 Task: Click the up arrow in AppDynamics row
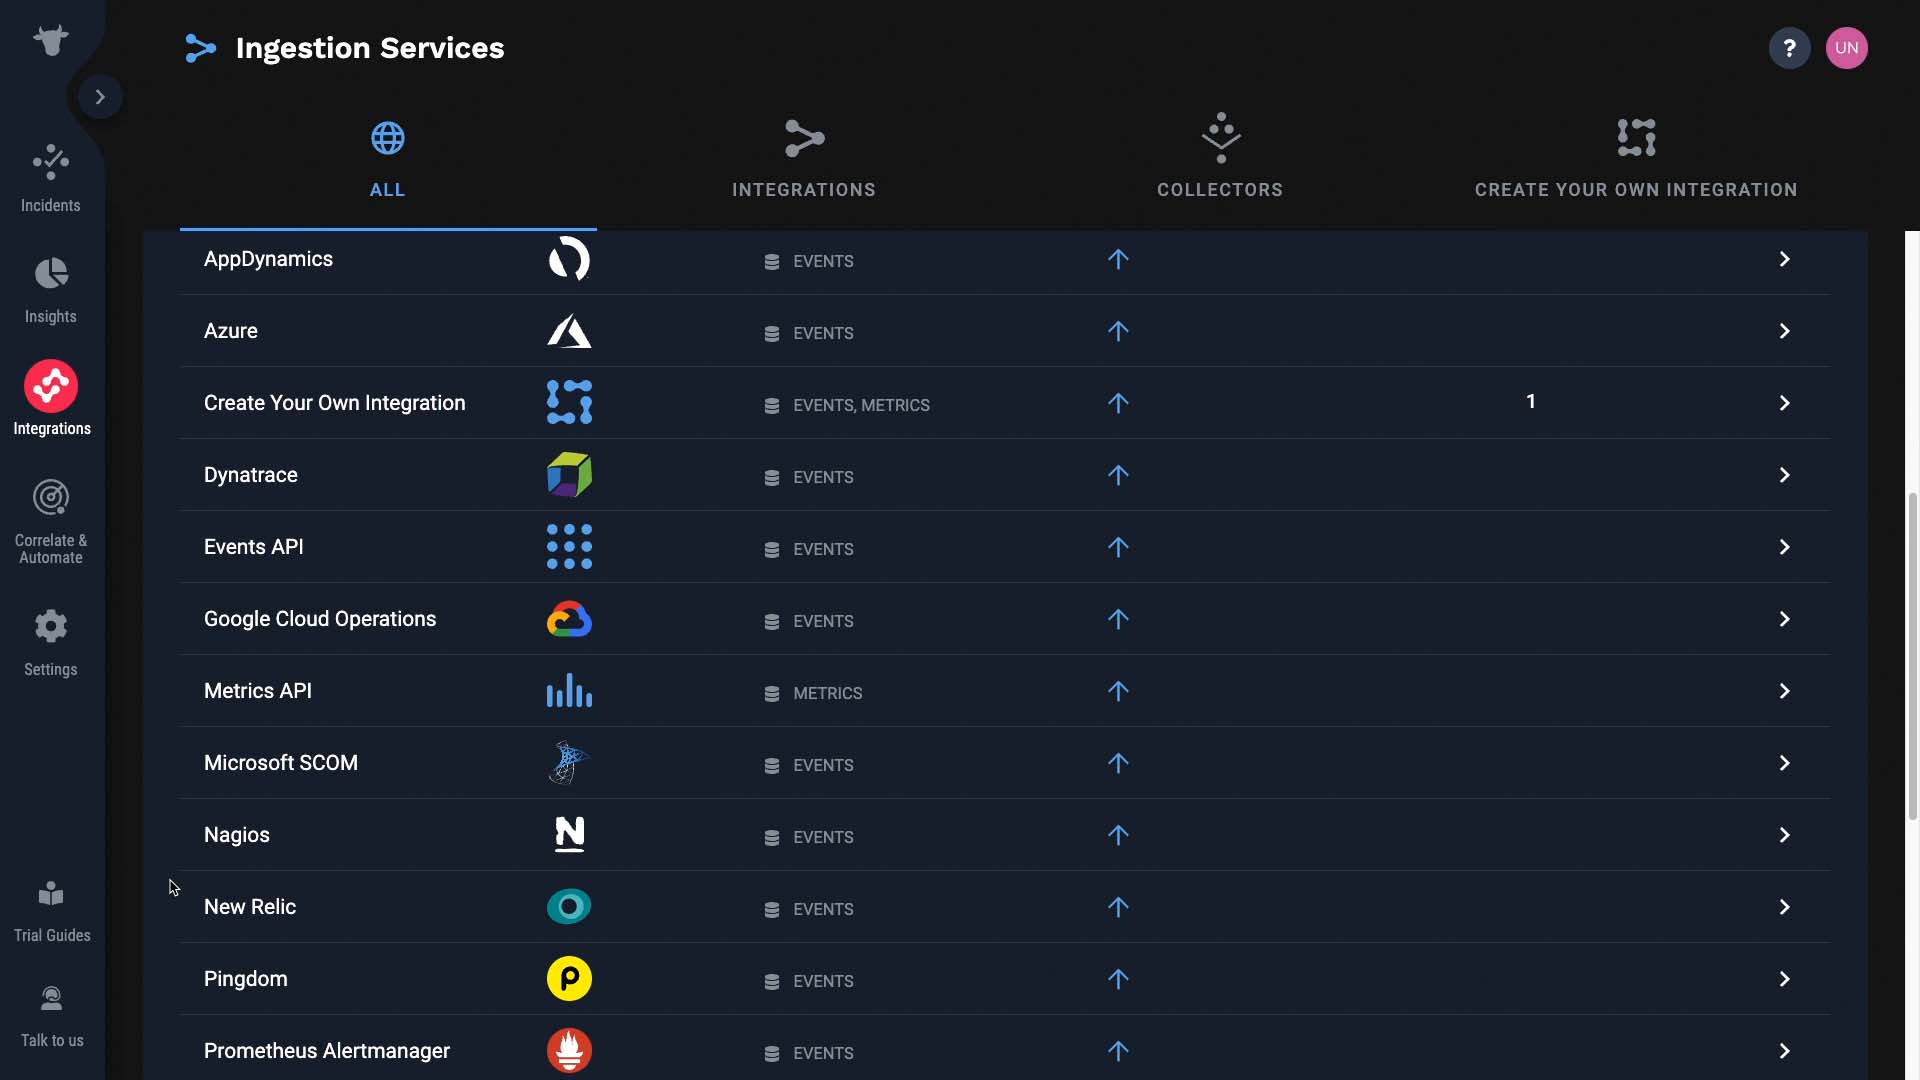[1118, 259]
